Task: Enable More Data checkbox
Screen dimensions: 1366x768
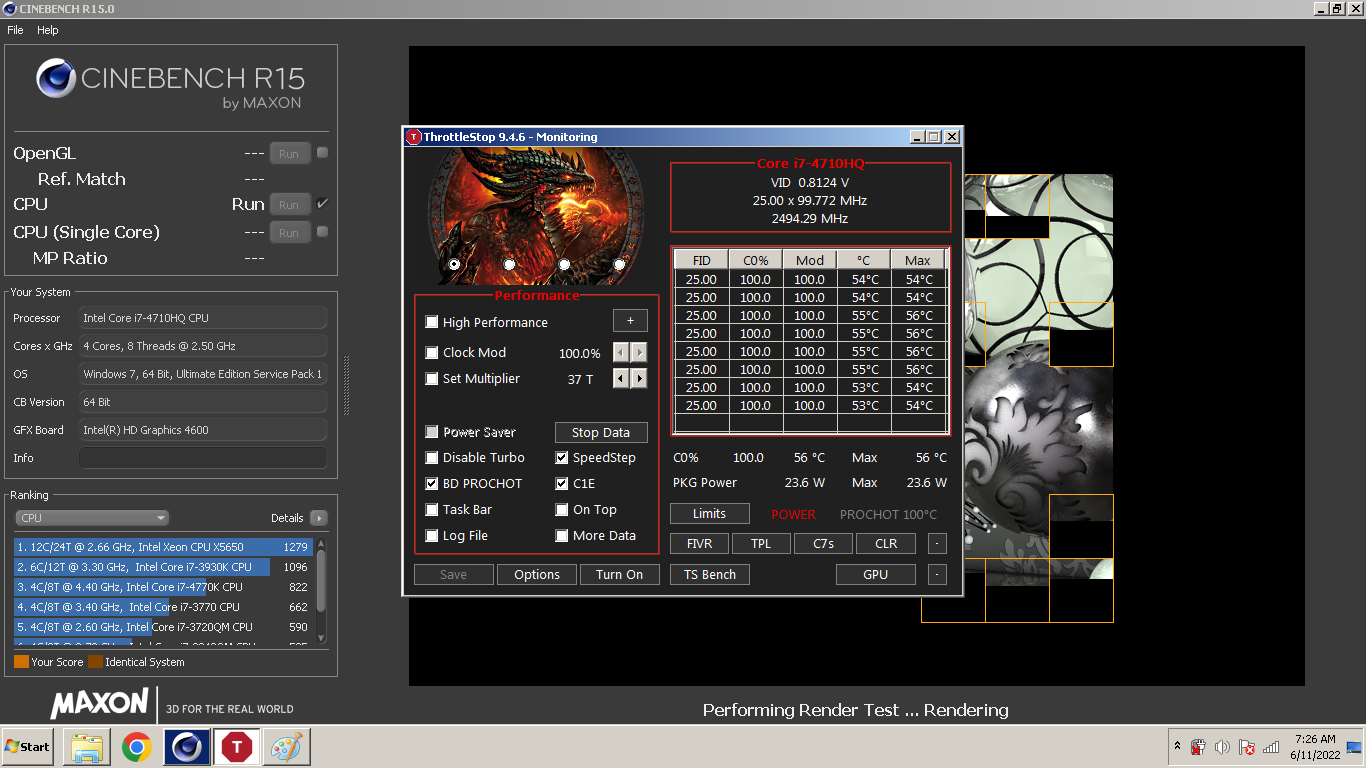Action: point(562,535)
